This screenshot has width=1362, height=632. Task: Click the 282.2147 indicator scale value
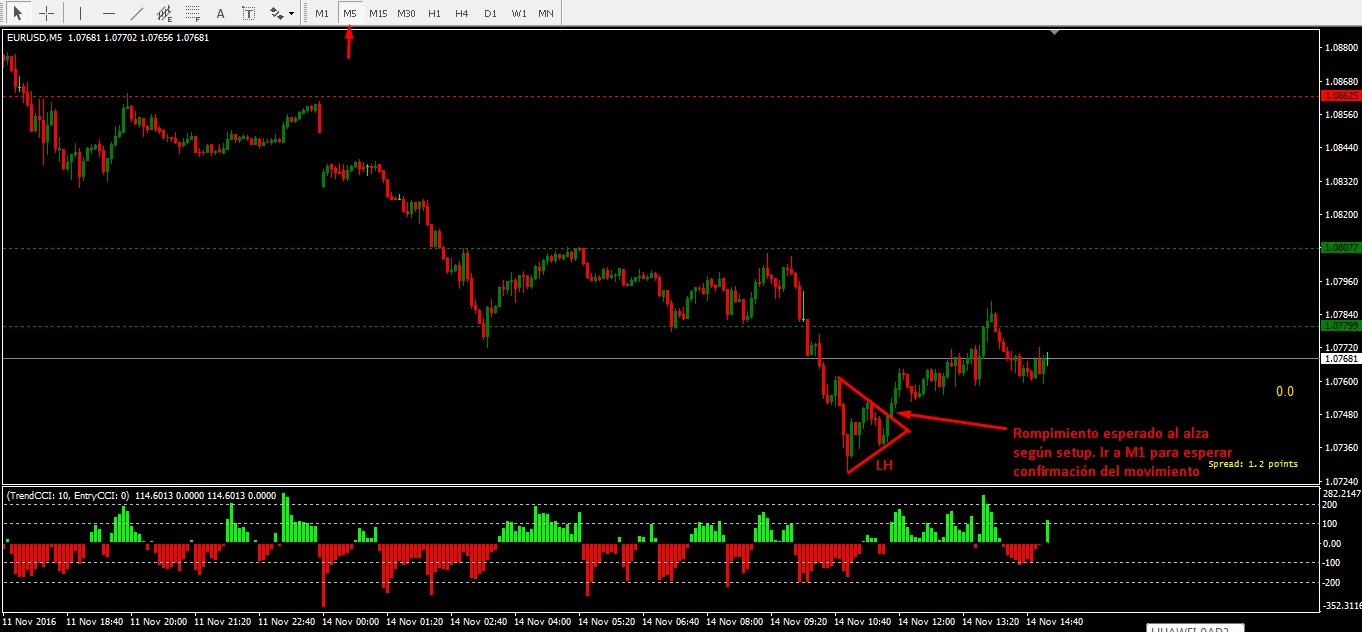pos(1341,494)
